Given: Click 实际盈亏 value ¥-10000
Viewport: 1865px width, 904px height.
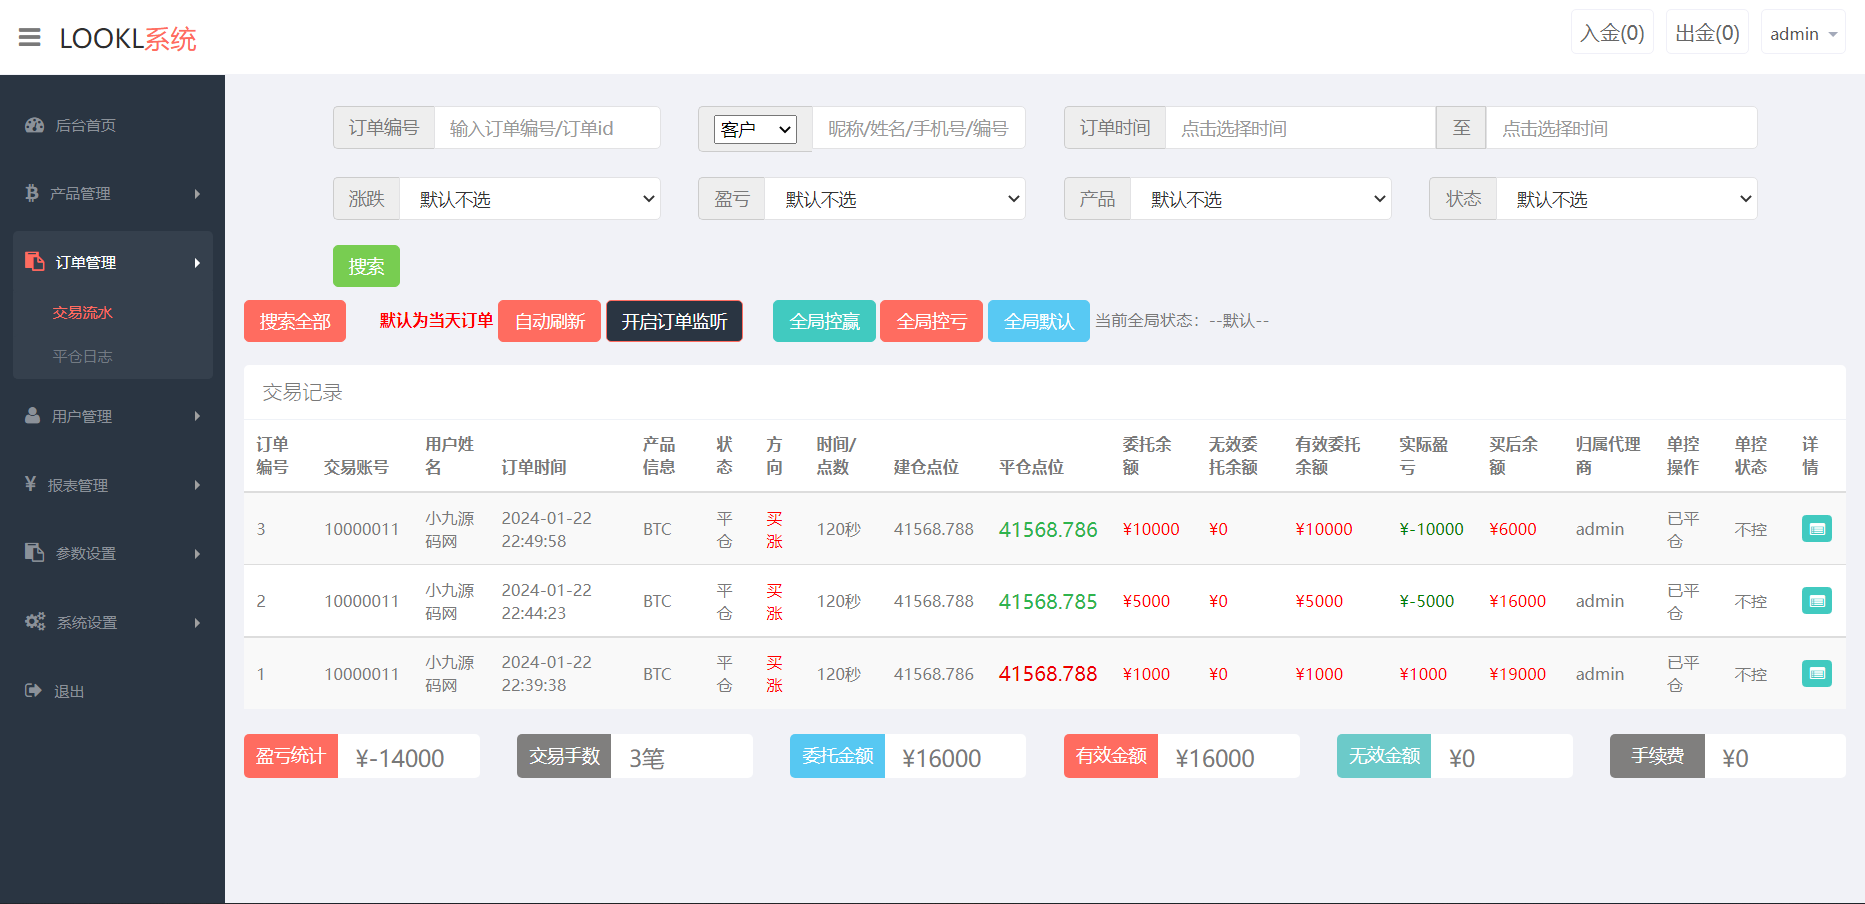Looking at the screenshot, I should click(x=1431, y=529).
